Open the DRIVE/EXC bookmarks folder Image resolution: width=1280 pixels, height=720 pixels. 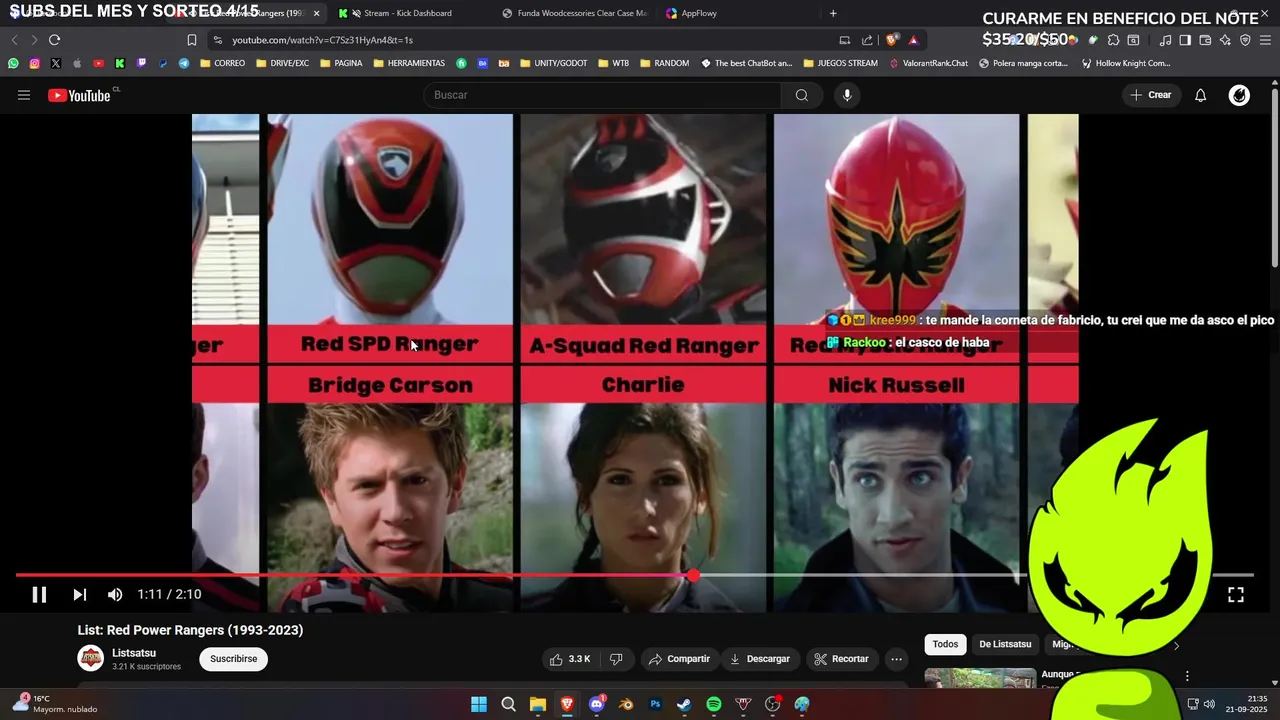[x=282, y=63]
